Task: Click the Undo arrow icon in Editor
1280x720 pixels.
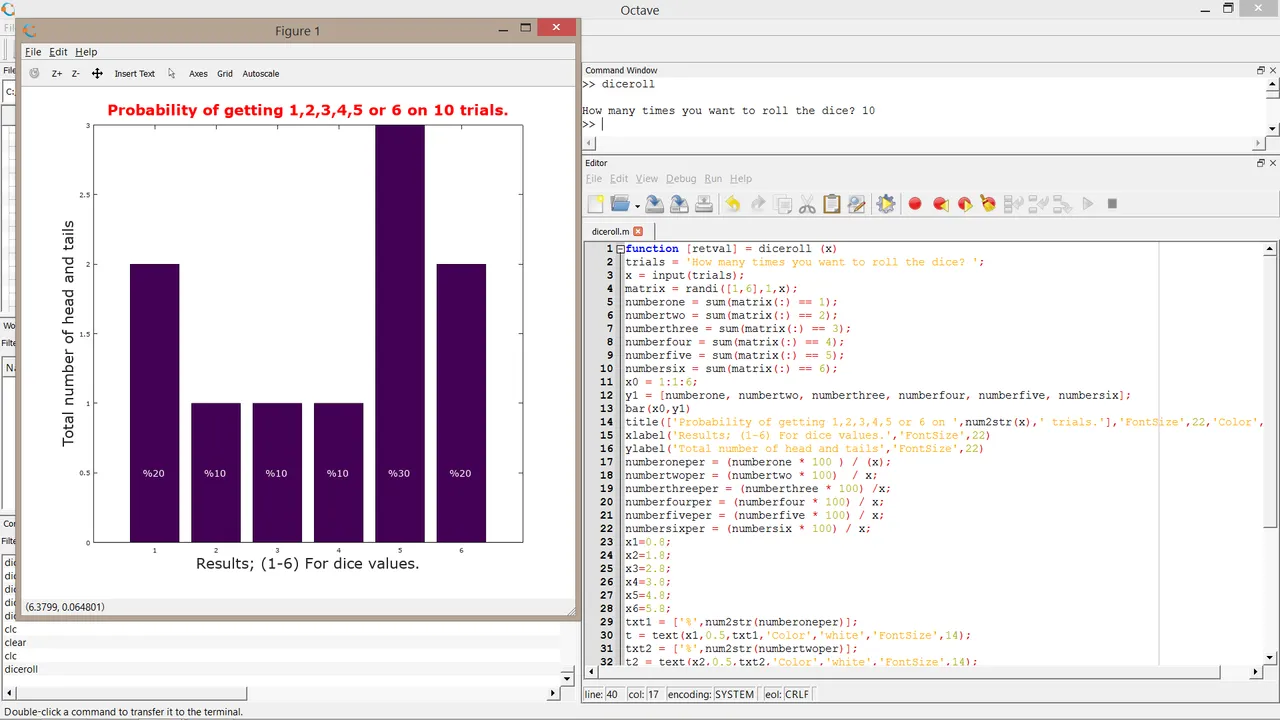Action: (732, 204)
